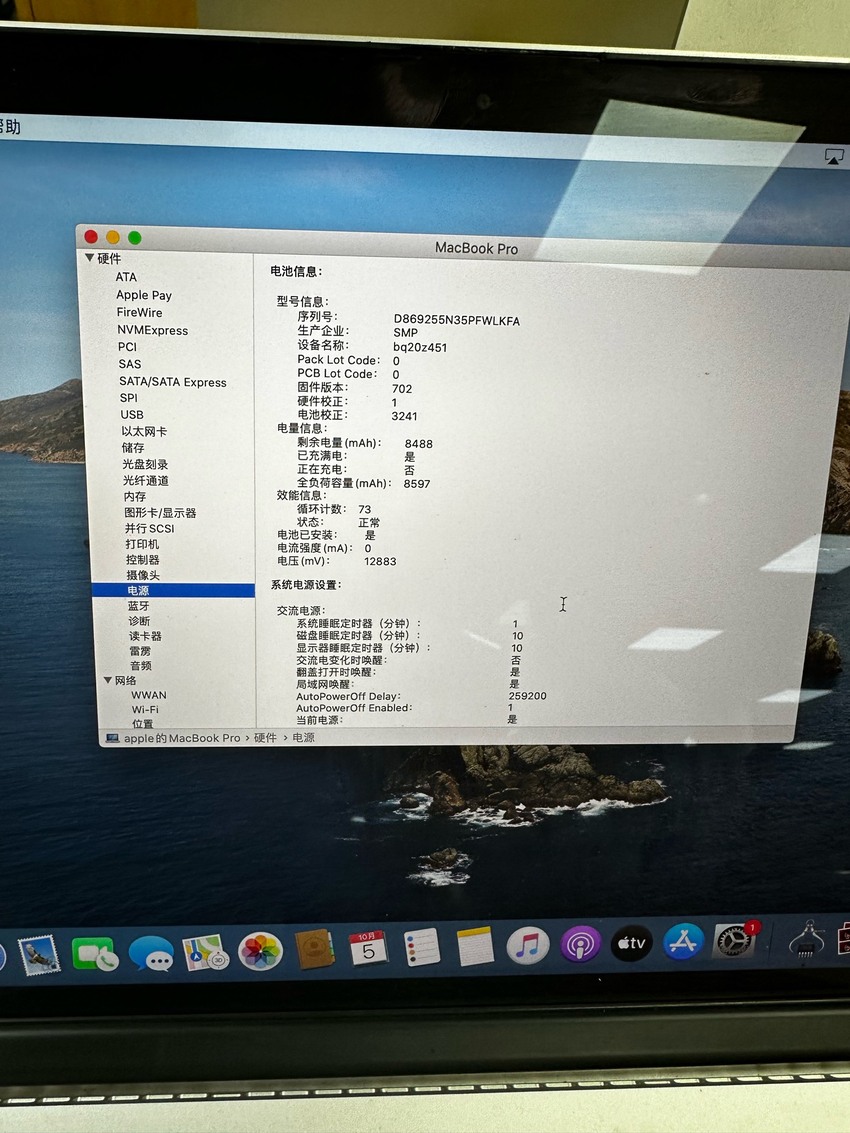Select 蓝牙 in the sidebar
Viewport: 850px width, 1133px height.
(x=139, y=606)
